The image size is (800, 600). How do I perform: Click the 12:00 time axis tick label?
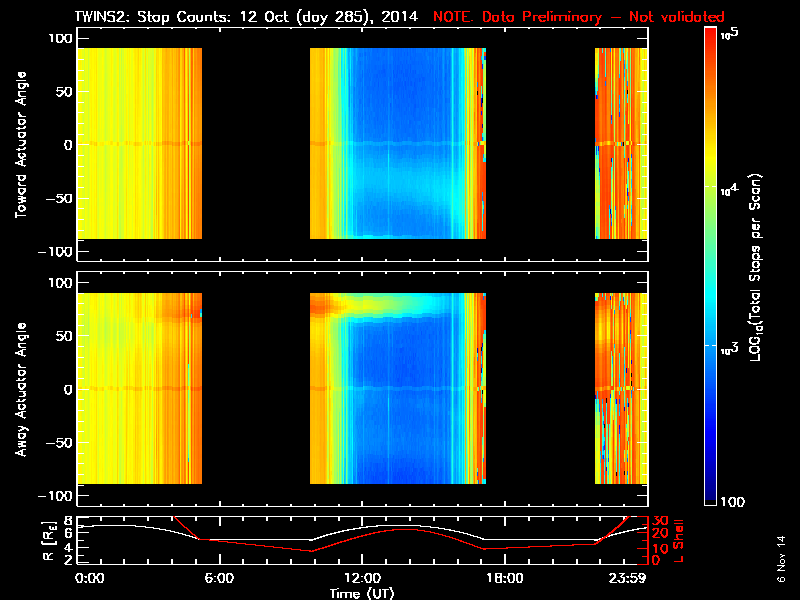(x=362, y=578)
